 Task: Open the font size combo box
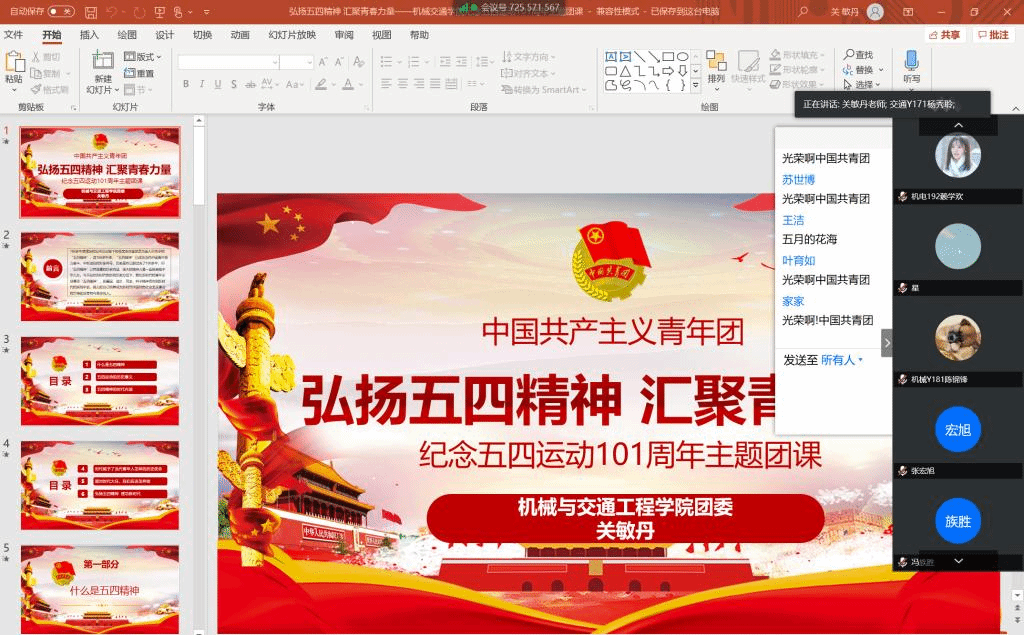[x=297, y=62]
